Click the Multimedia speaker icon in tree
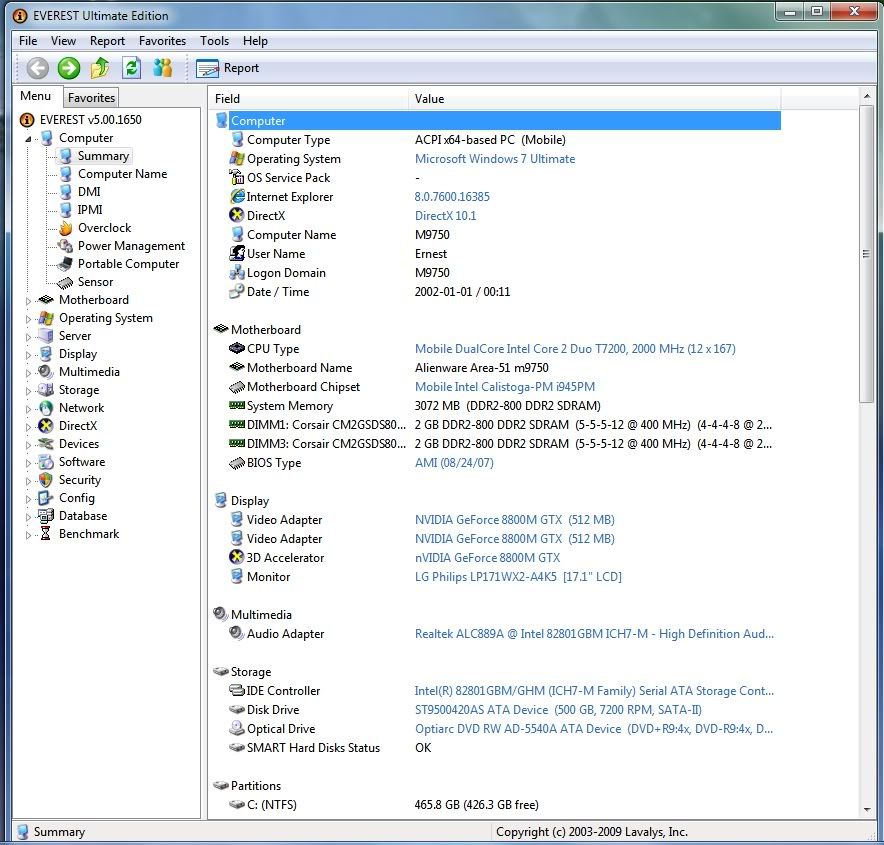 [46, 372]
